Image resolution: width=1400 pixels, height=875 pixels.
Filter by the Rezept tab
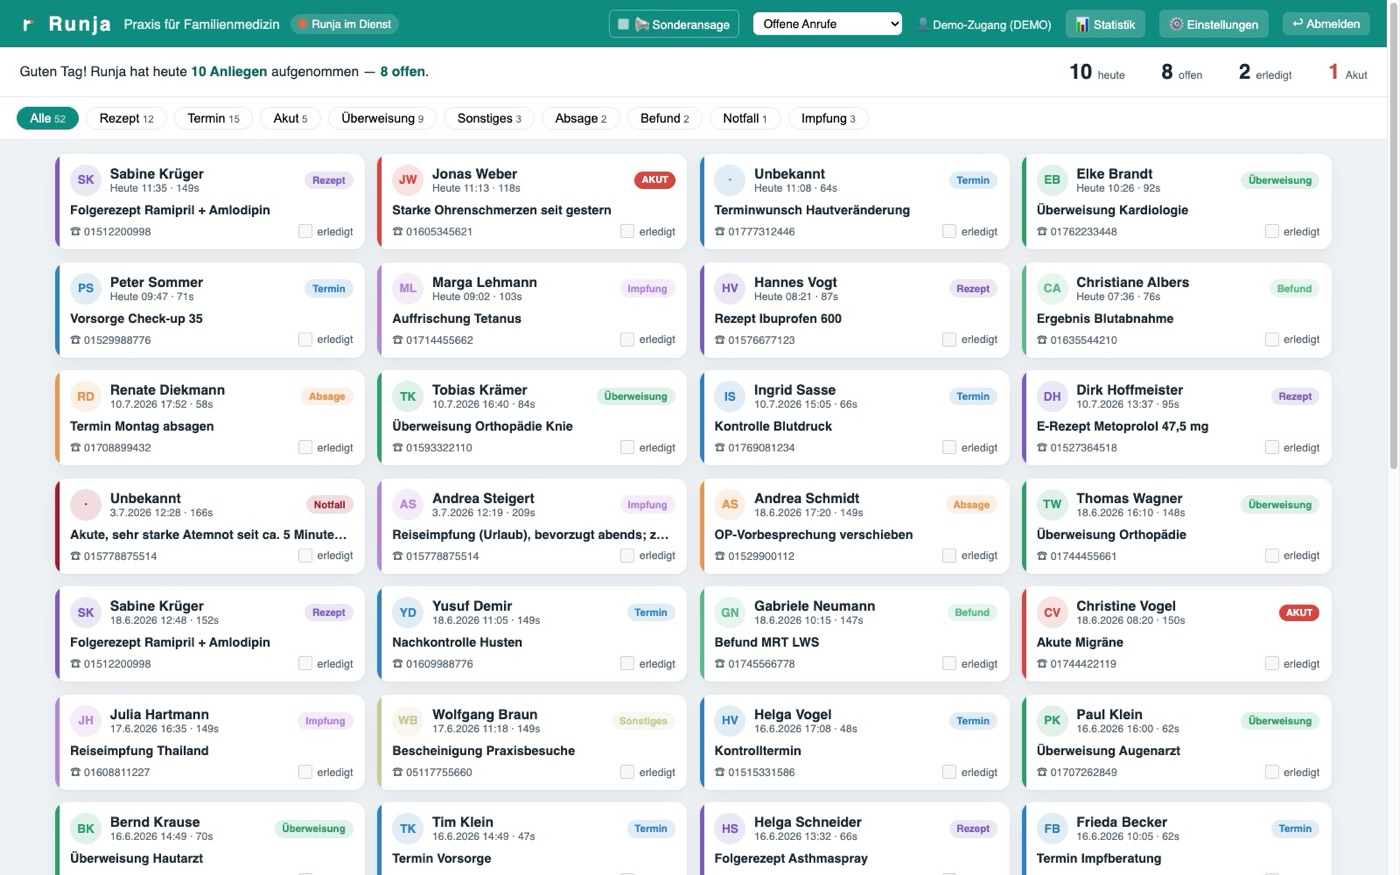[x=127, y=118]
